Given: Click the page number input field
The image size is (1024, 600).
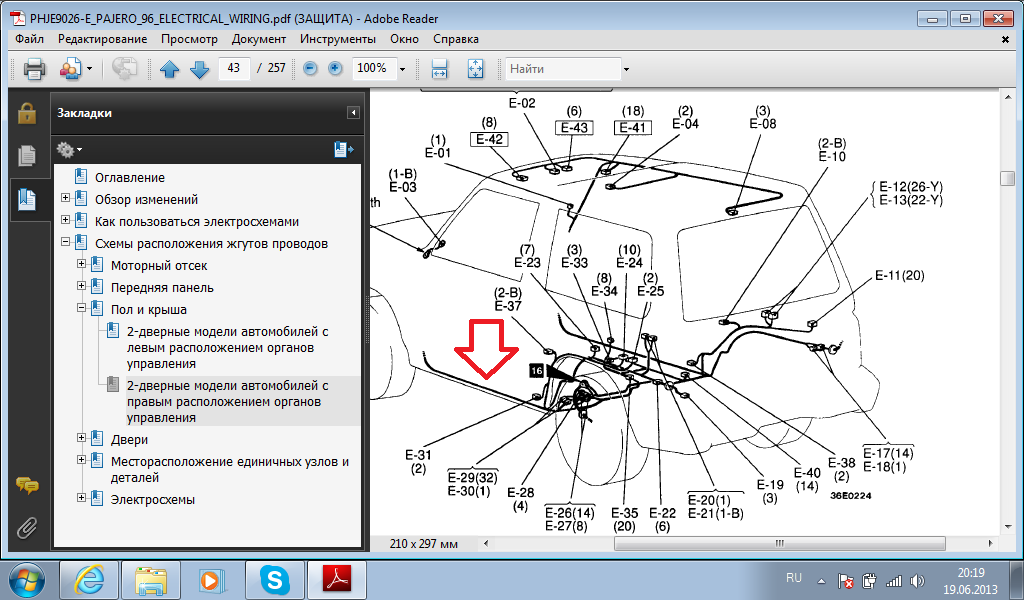Looking at the screenshot, I should click(234, 69).
